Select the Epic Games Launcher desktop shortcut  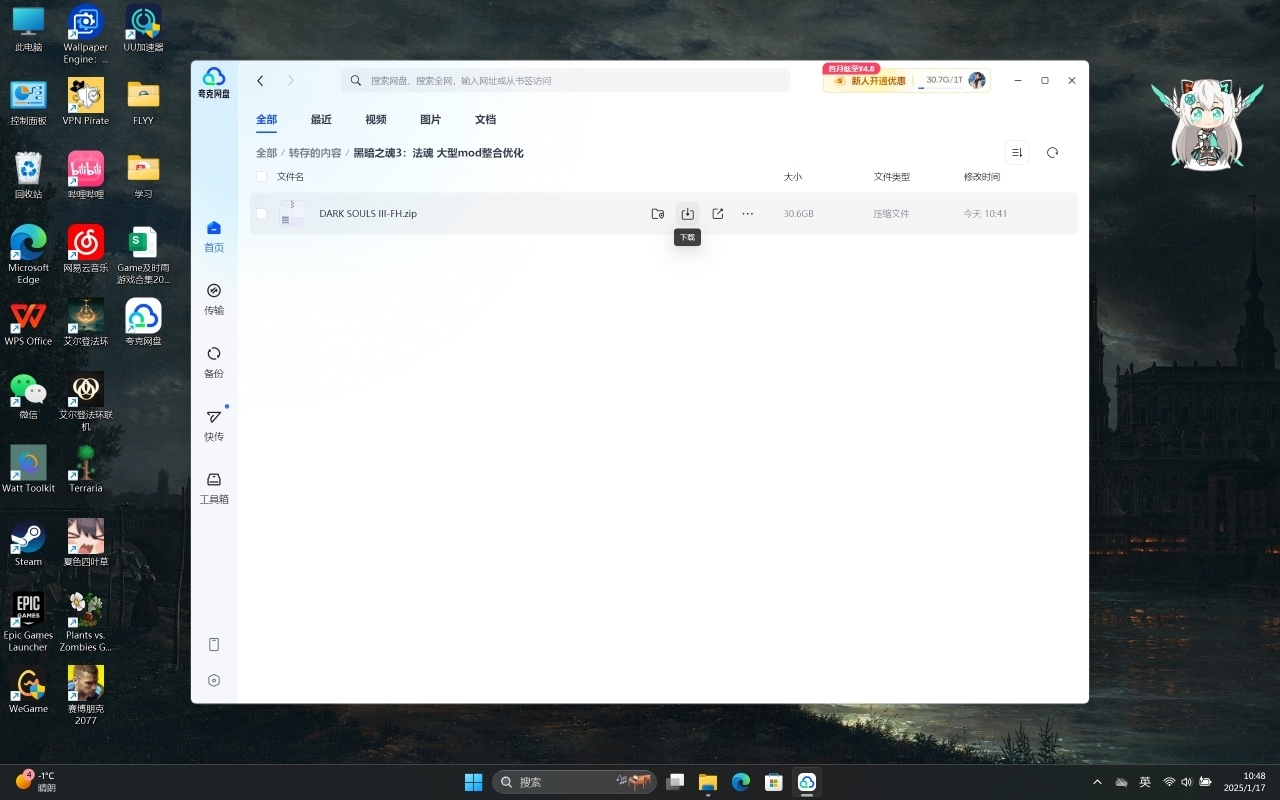[x=28, y=622]
